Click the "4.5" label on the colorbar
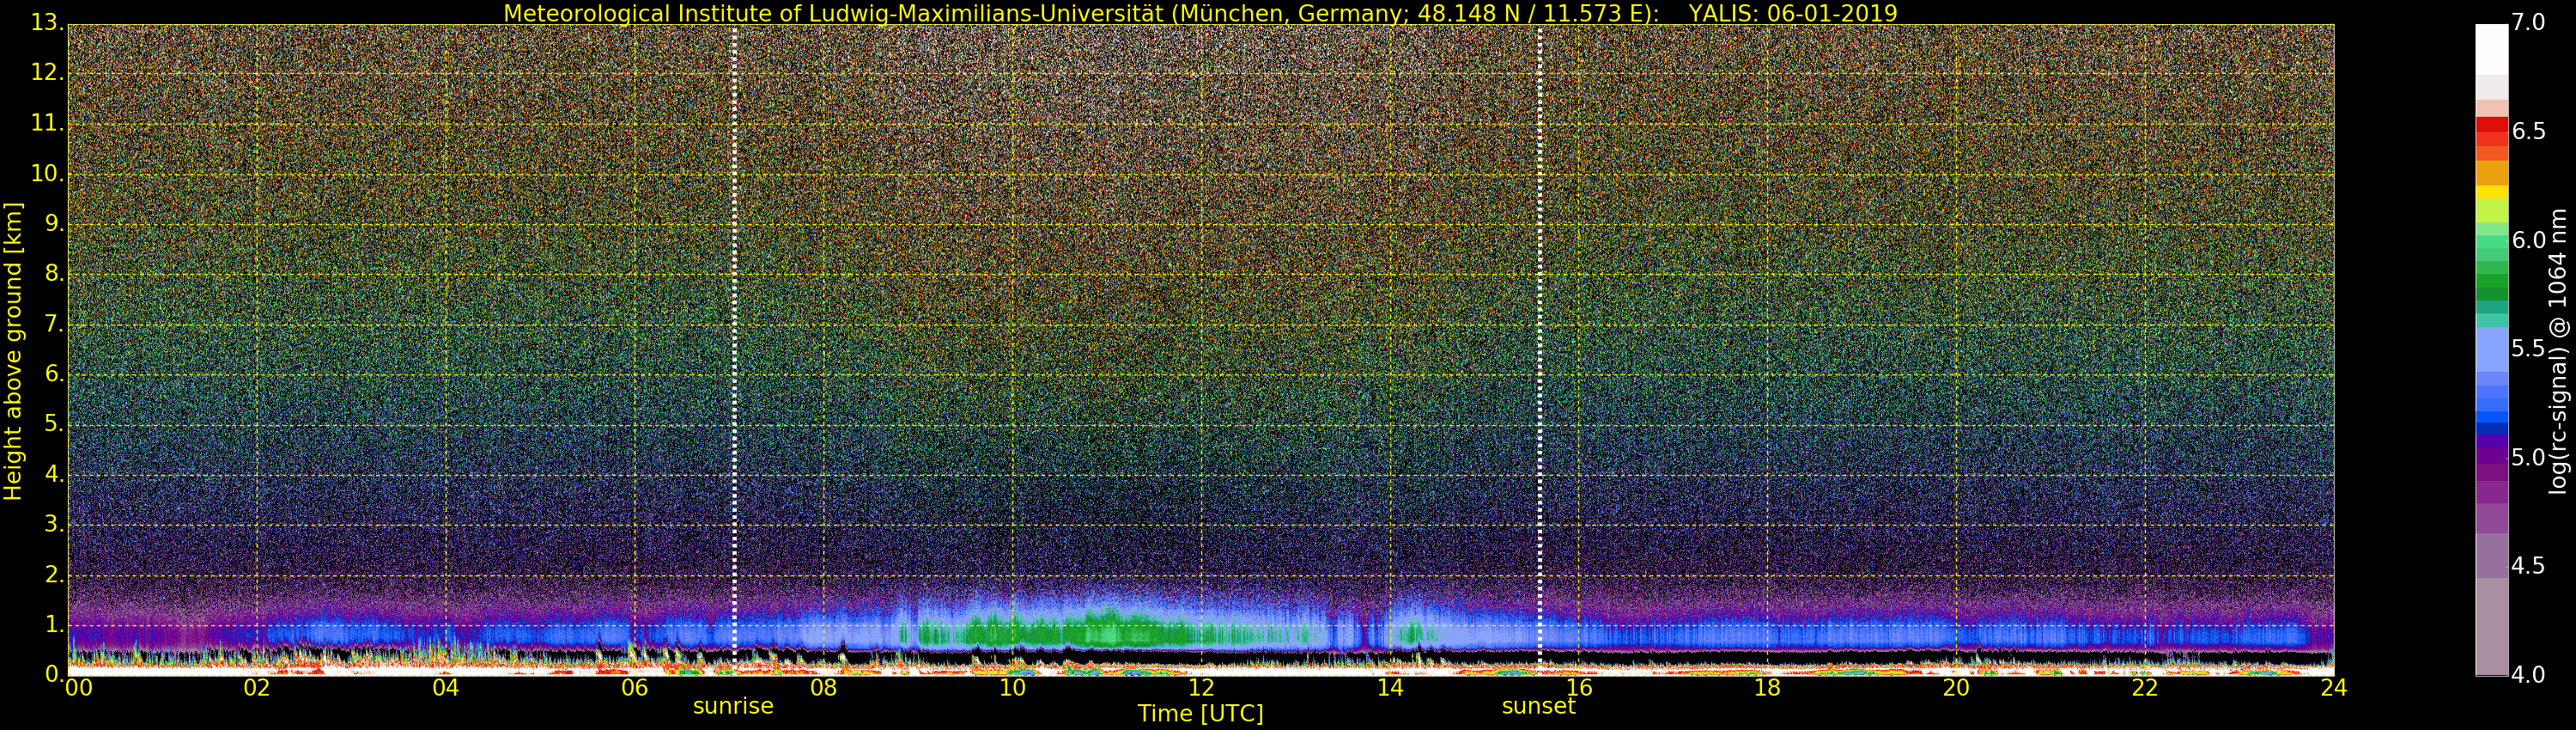Image resolution: width=2576 pixels, height=730 pixels. [x=2528, y=566]
